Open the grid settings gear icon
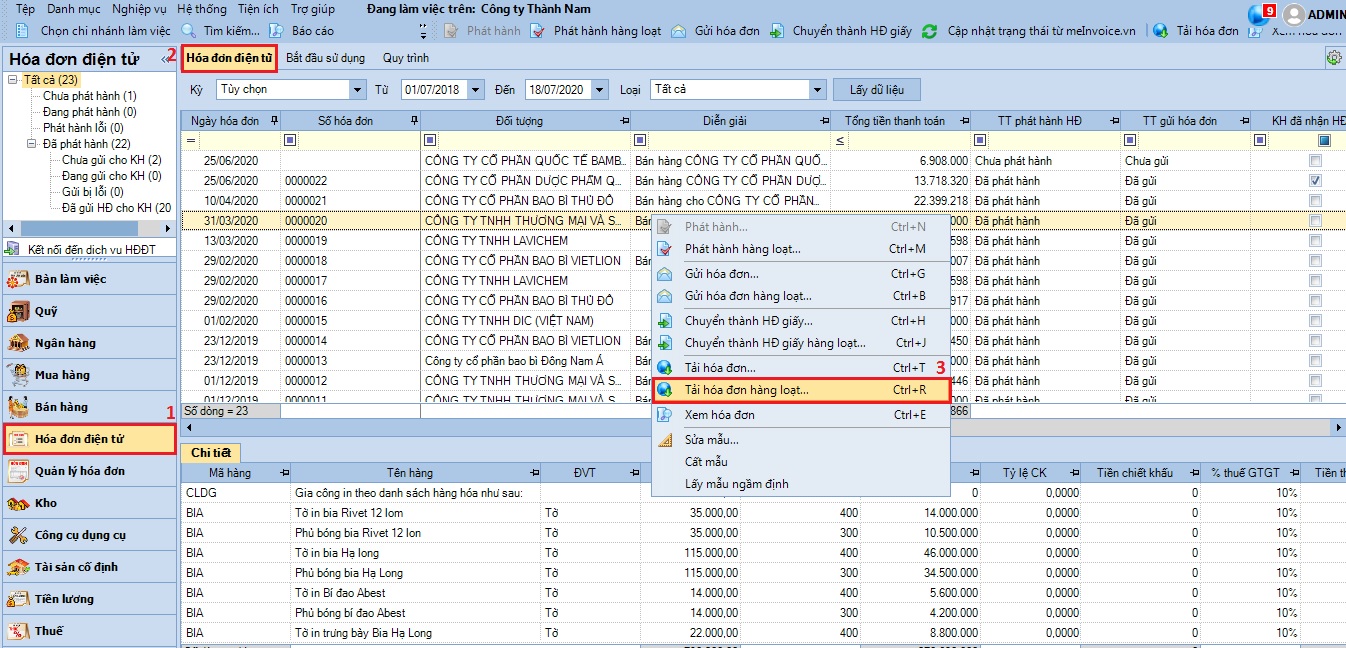 (1333, 58)
